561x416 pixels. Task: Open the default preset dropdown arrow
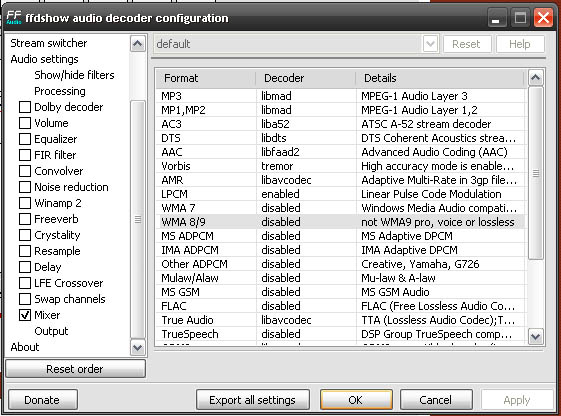click(x=430, y=44)
